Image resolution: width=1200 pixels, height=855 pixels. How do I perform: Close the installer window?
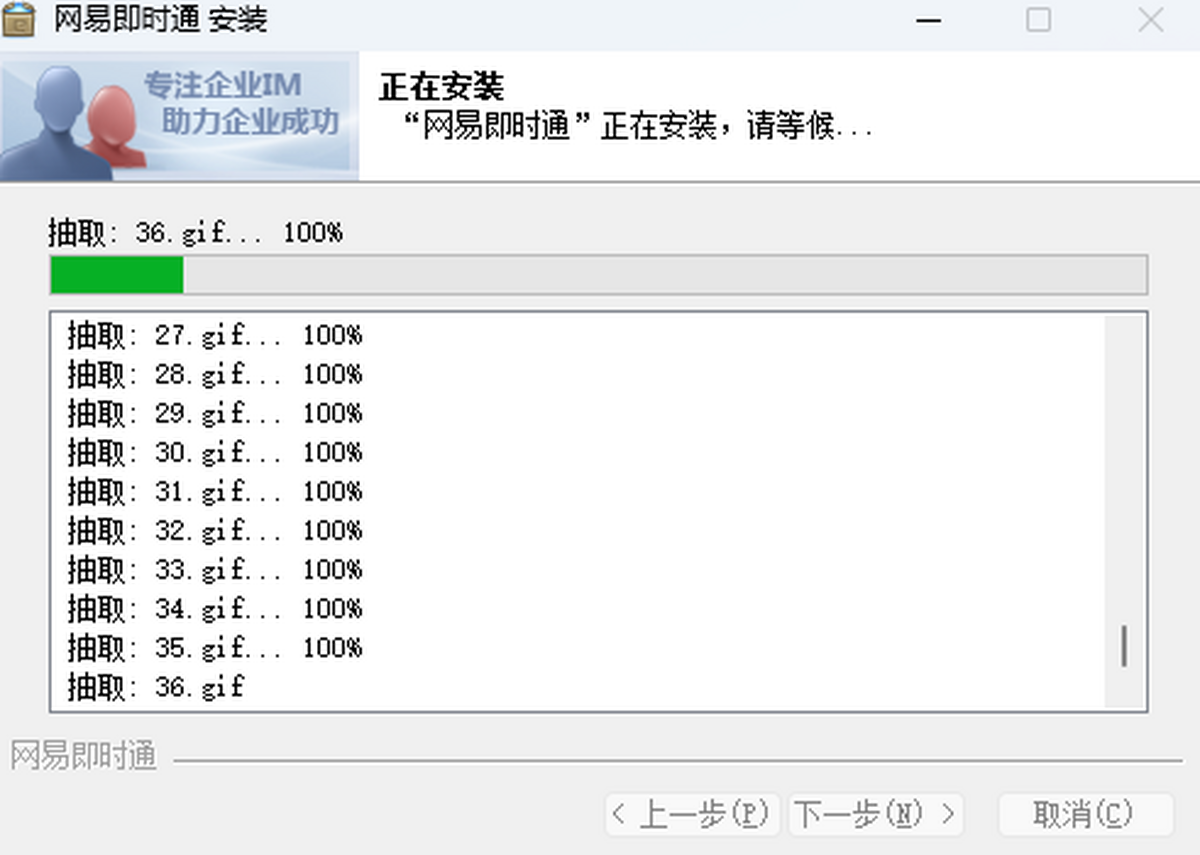(1151, 20)
